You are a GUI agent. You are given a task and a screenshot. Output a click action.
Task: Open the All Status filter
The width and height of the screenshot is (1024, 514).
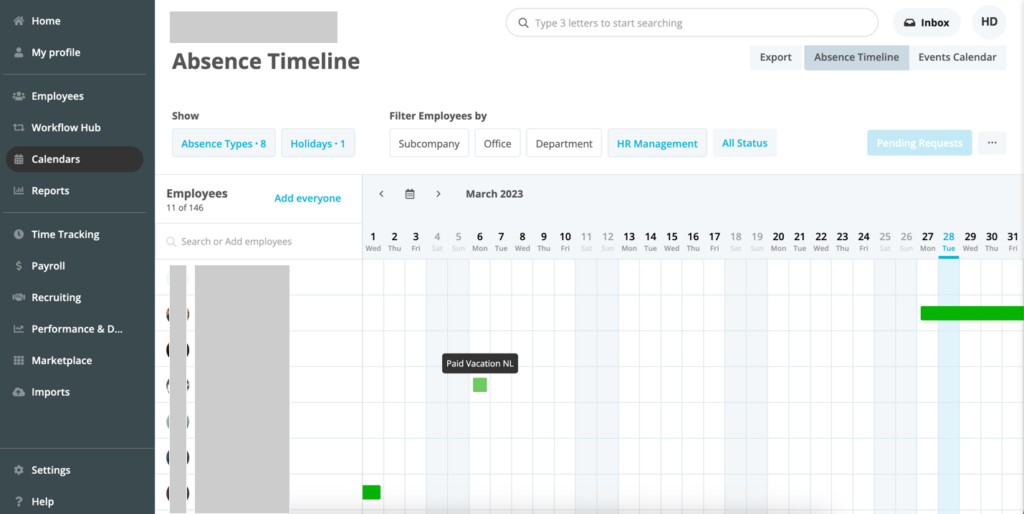744,143
